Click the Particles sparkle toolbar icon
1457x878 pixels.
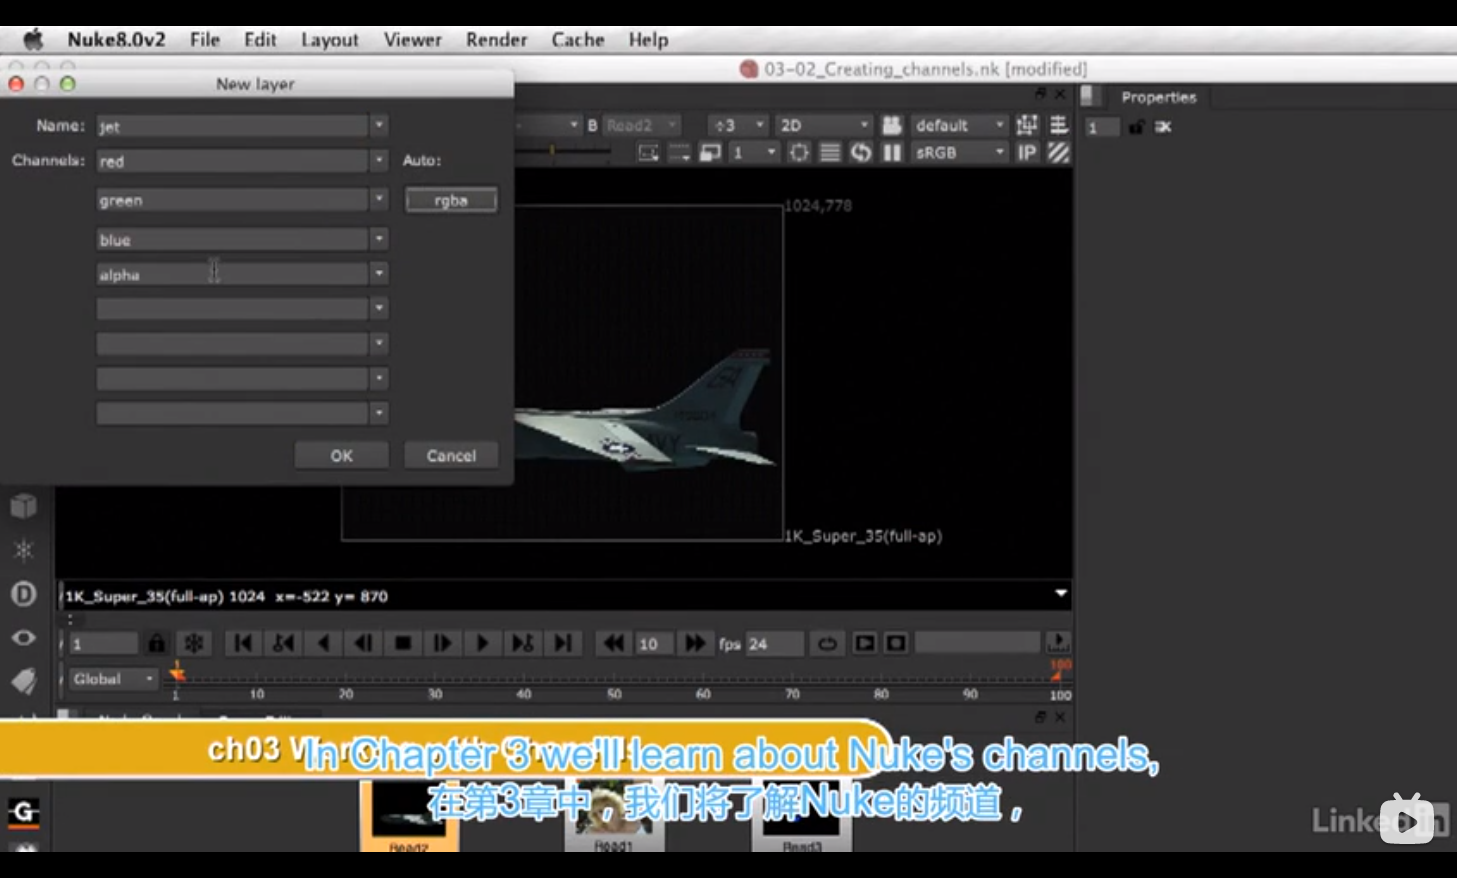pyautogui.click(x=23, y=550)
